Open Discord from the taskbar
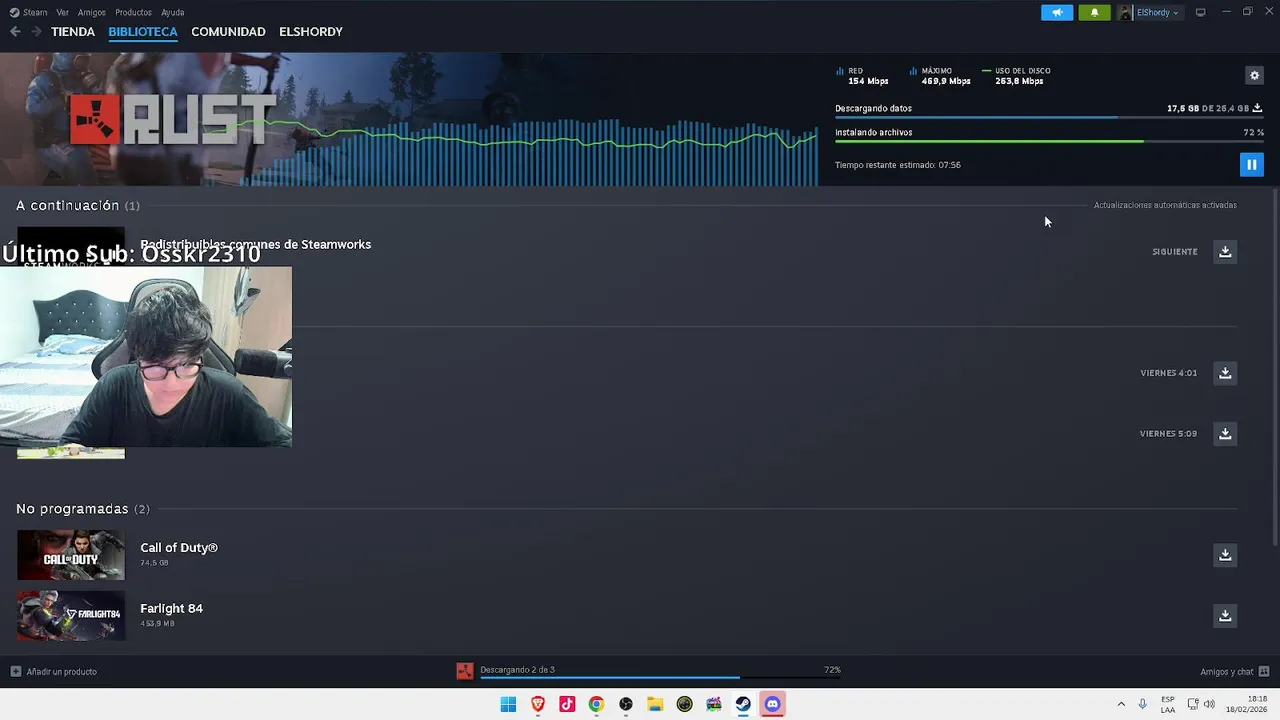 [x=772, y=704]
